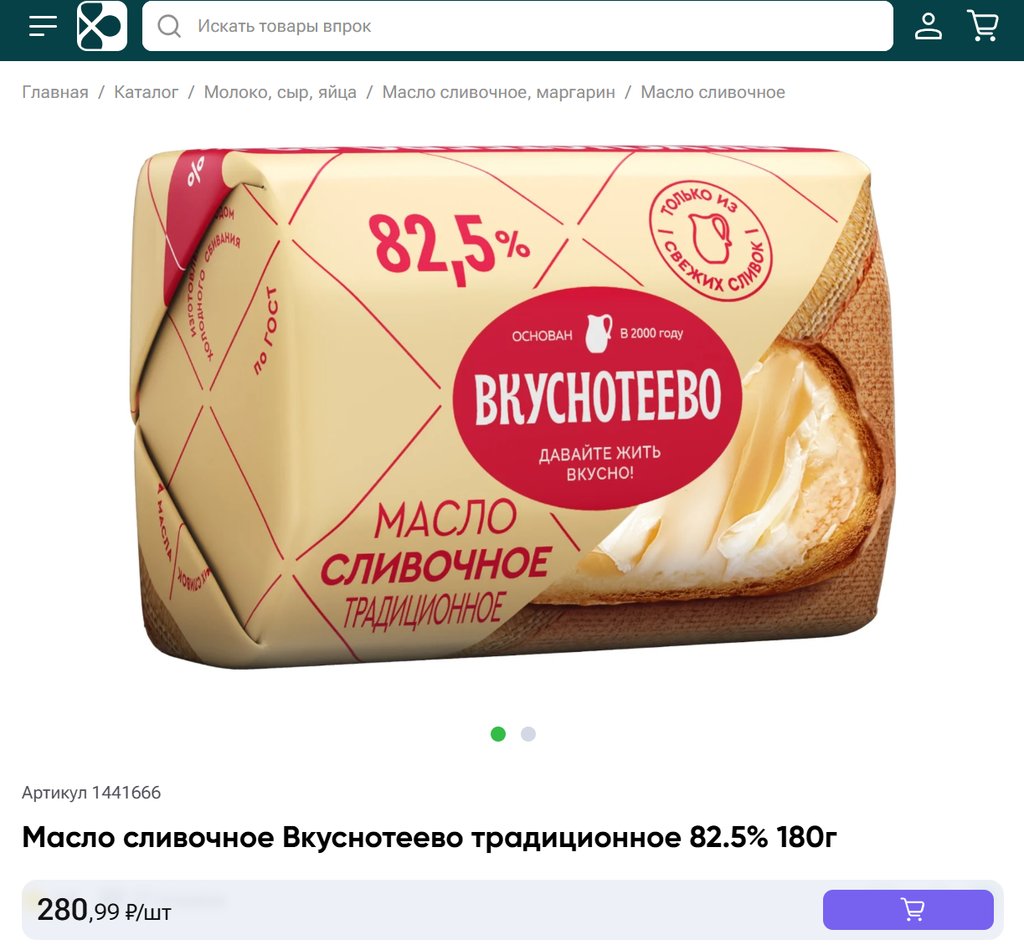The image size is (1024, 945).
Task: Open 'Молоко, сыр, яйца' breadcrumb
Action: pos(280,92)
